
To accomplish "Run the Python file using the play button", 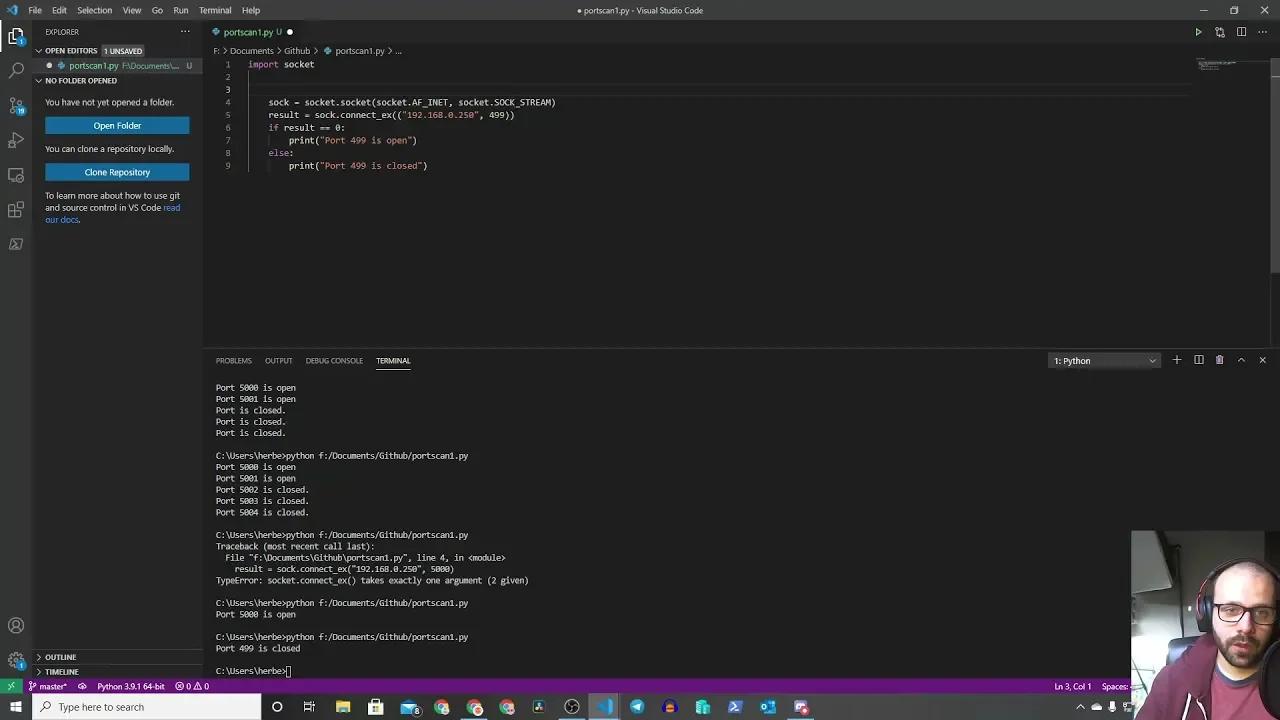I will click(x=1198, y=31).
